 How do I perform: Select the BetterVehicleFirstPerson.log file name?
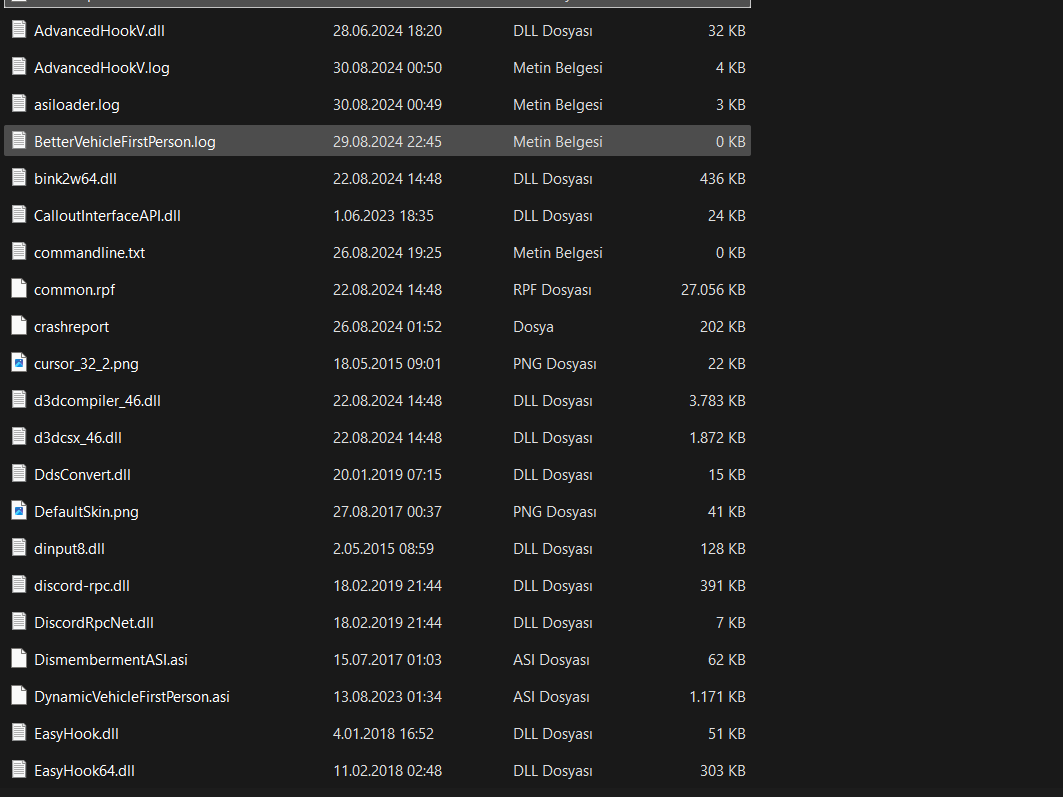pos(125,142)
